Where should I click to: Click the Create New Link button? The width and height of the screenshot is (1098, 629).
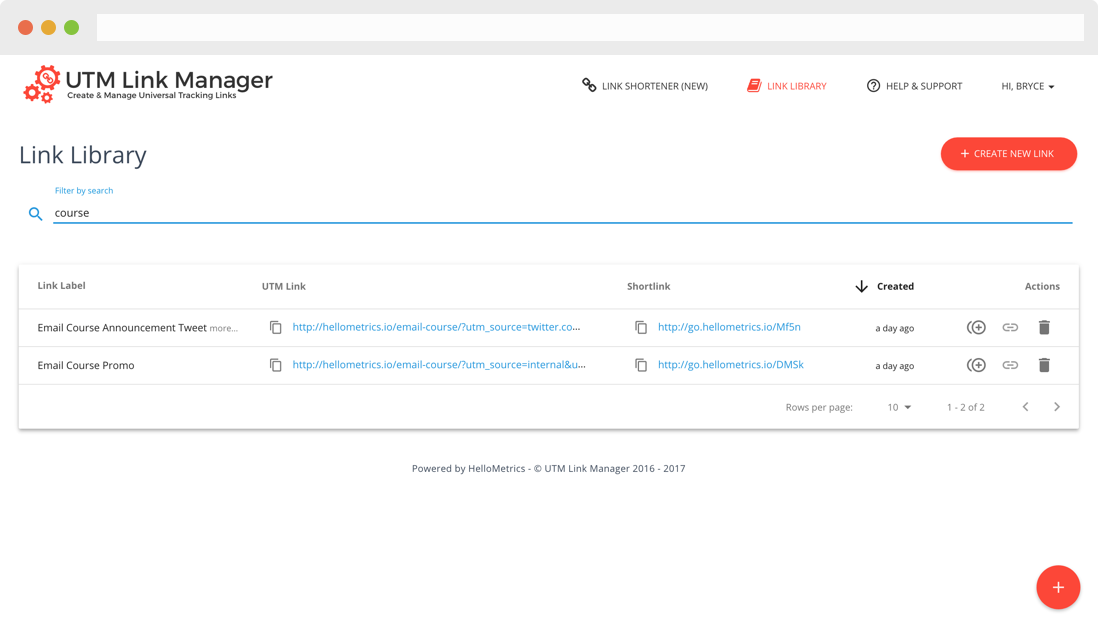(x=1008, y=153)
